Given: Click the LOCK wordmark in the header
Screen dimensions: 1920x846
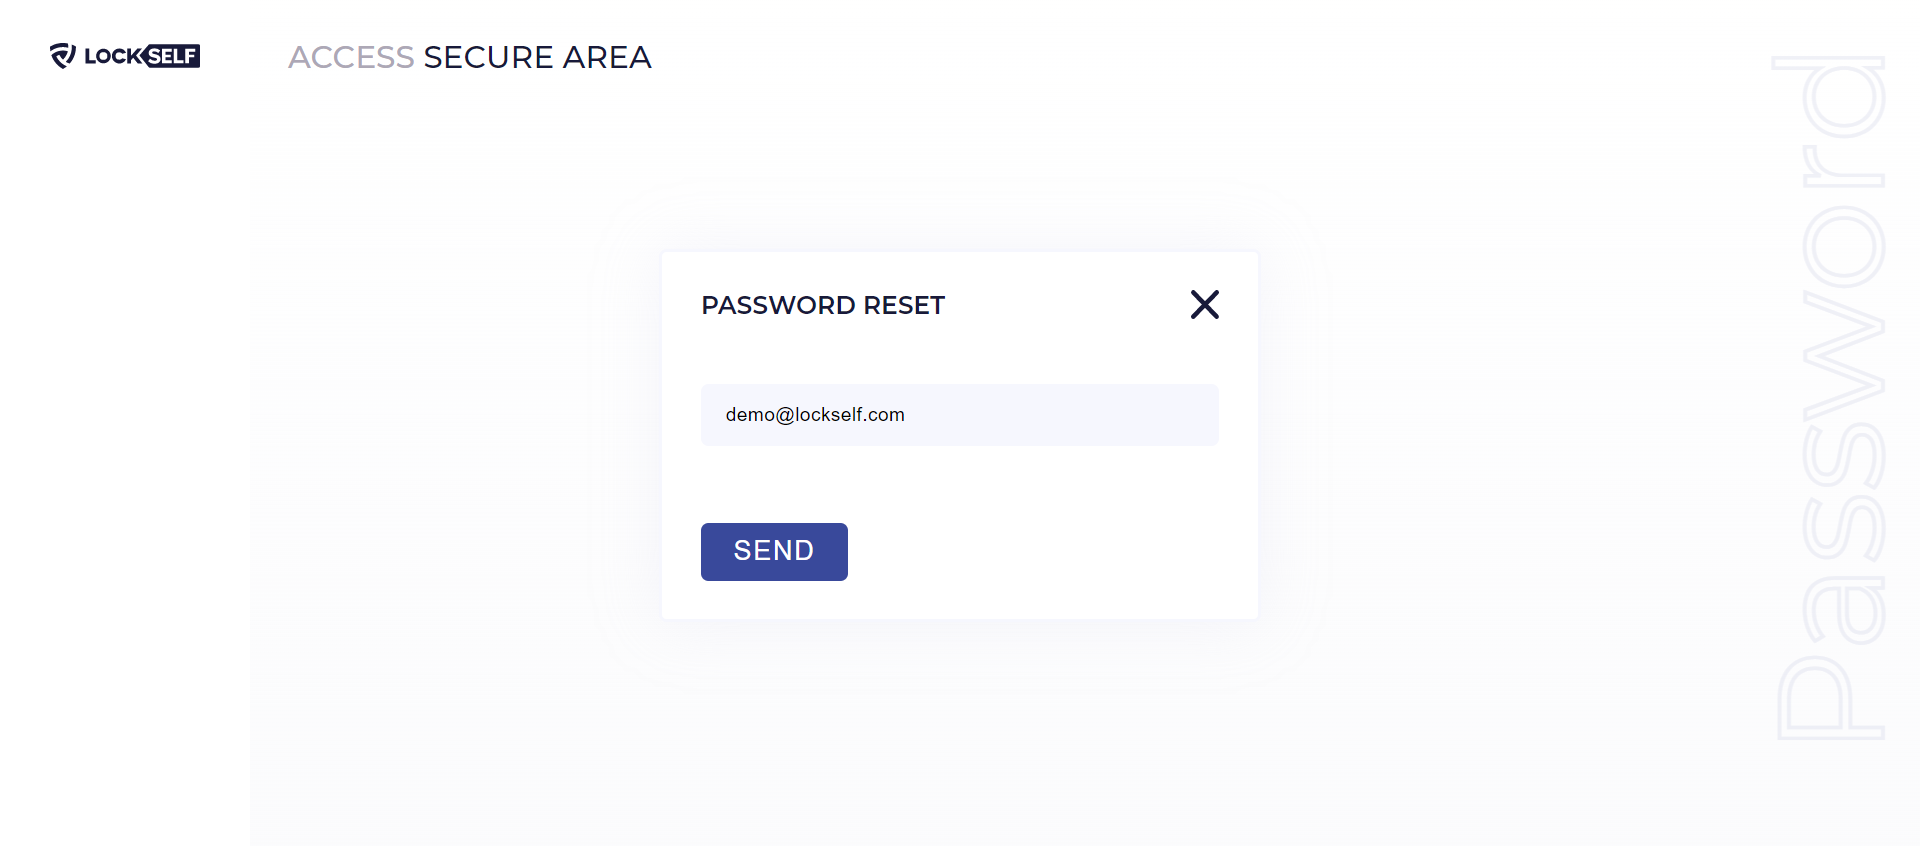Looking at the screenshot, I should (x=113, y=56).
